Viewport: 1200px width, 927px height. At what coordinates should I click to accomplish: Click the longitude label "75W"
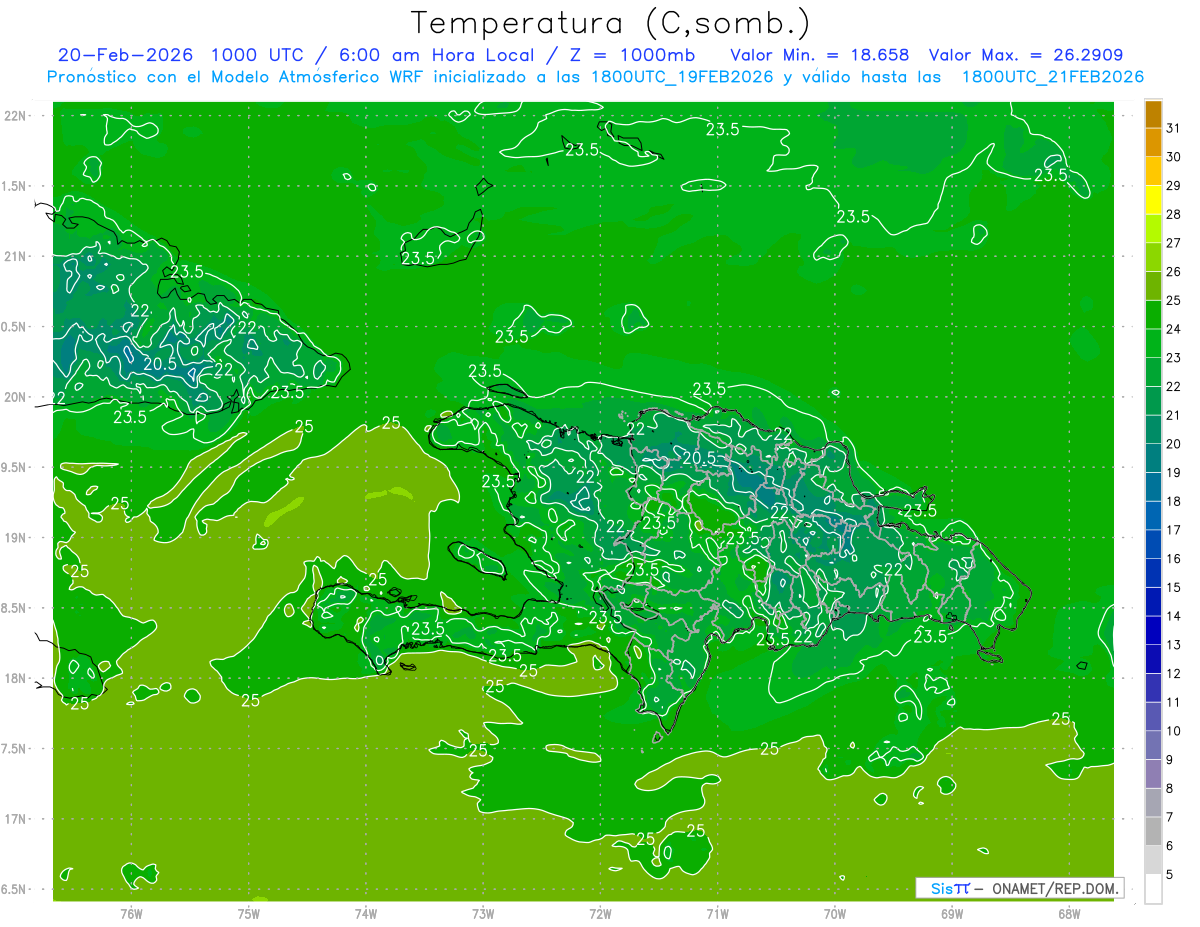click(249, 914)
